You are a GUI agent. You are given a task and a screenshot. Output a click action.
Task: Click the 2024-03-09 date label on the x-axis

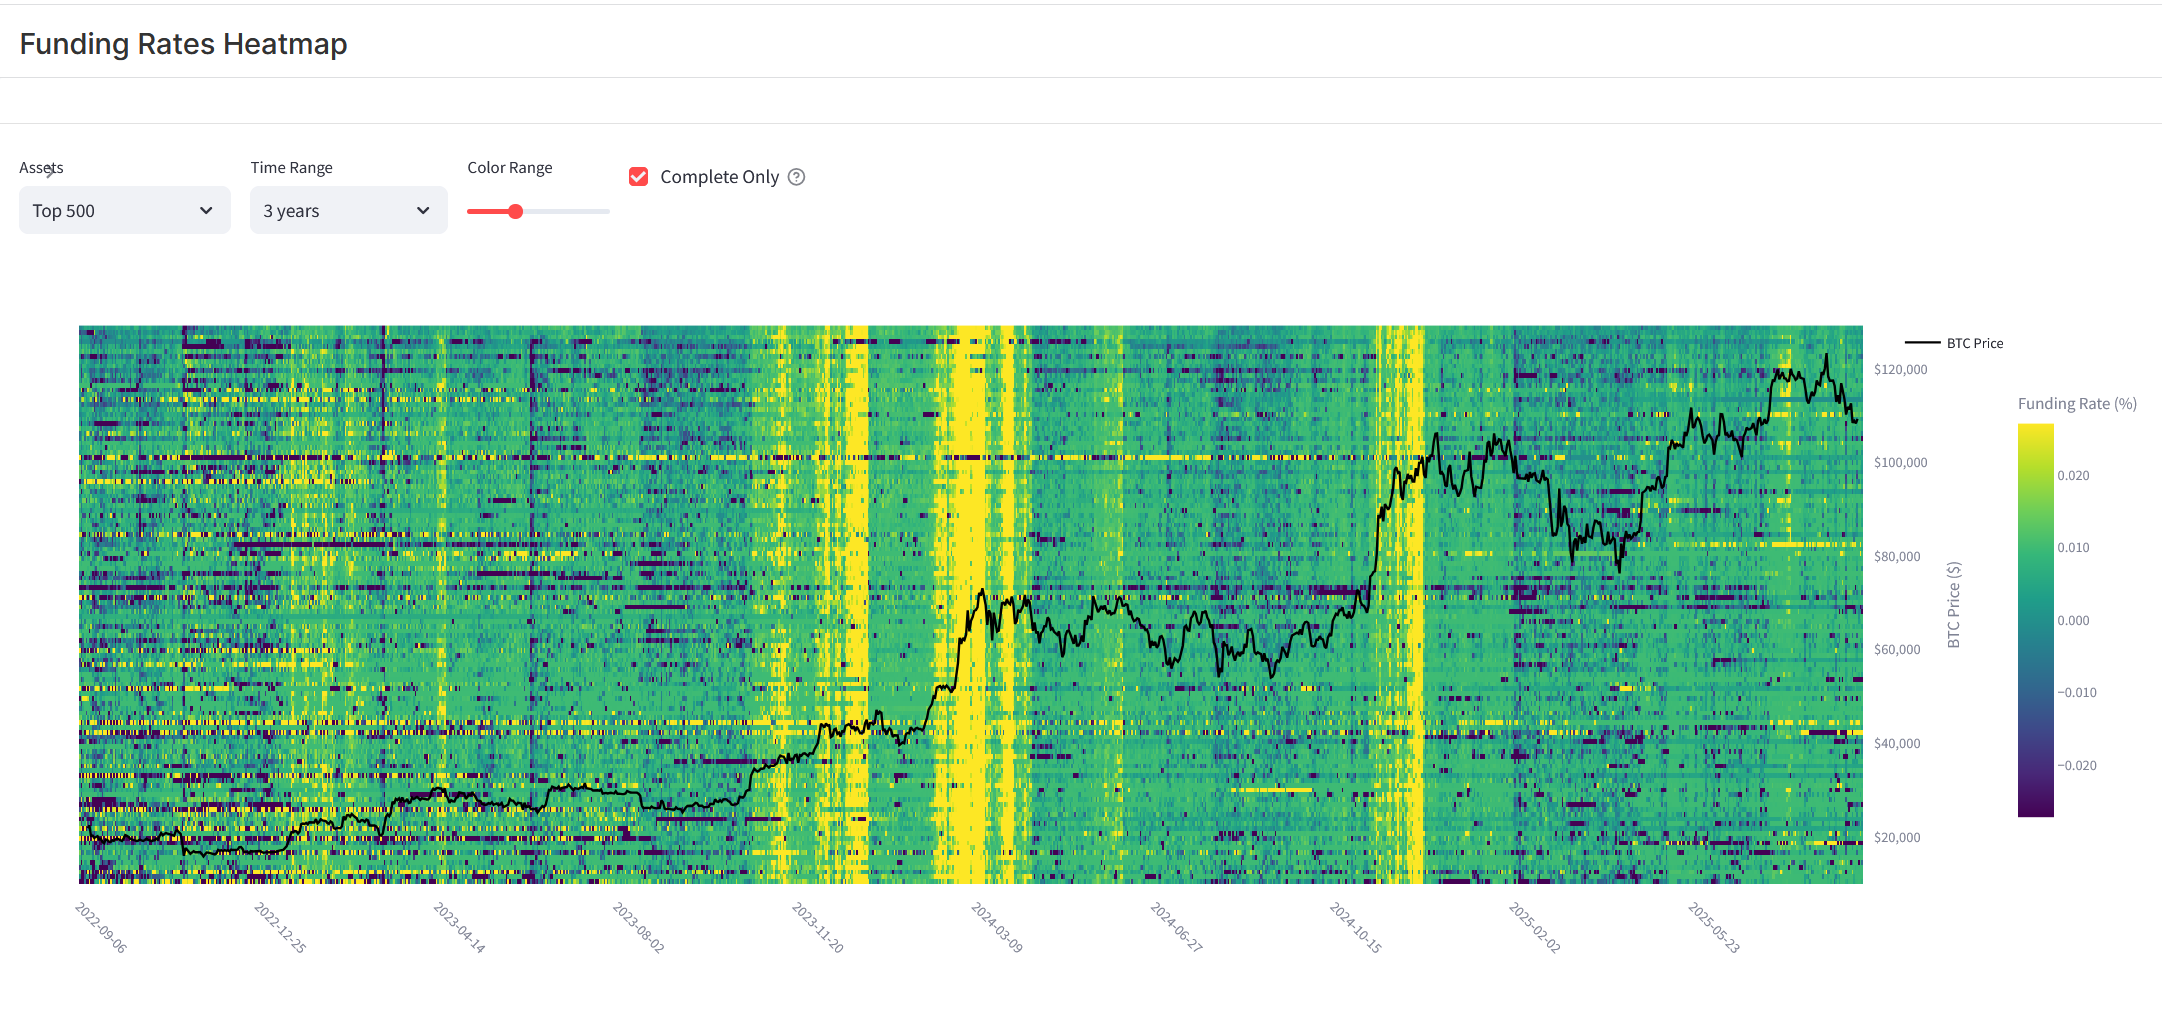pyautogui.click(x=997, y=928)
